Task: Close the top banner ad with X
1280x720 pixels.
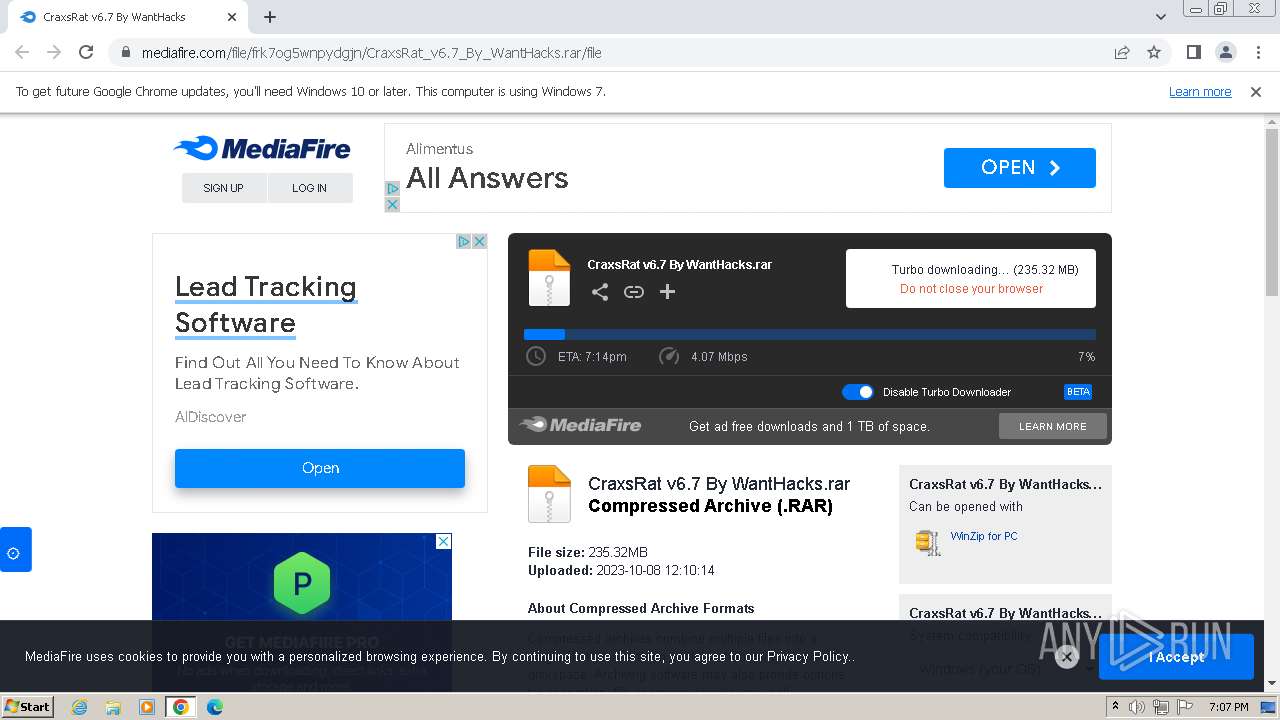Action: tap(392, 204)
